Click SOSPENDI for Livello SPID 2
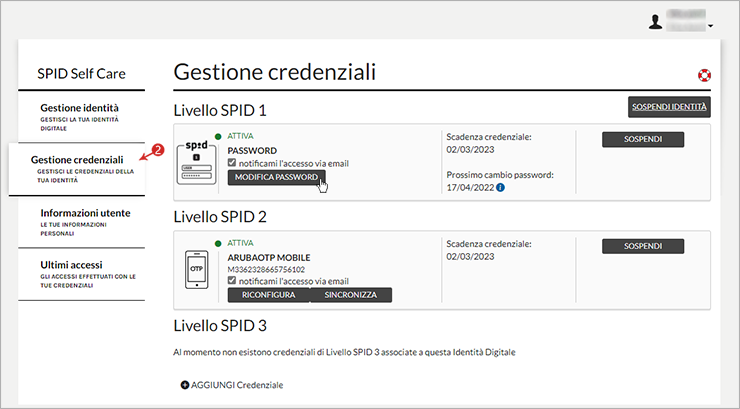The height and width of the screenshot is (409, 740). tap(643, 246)
